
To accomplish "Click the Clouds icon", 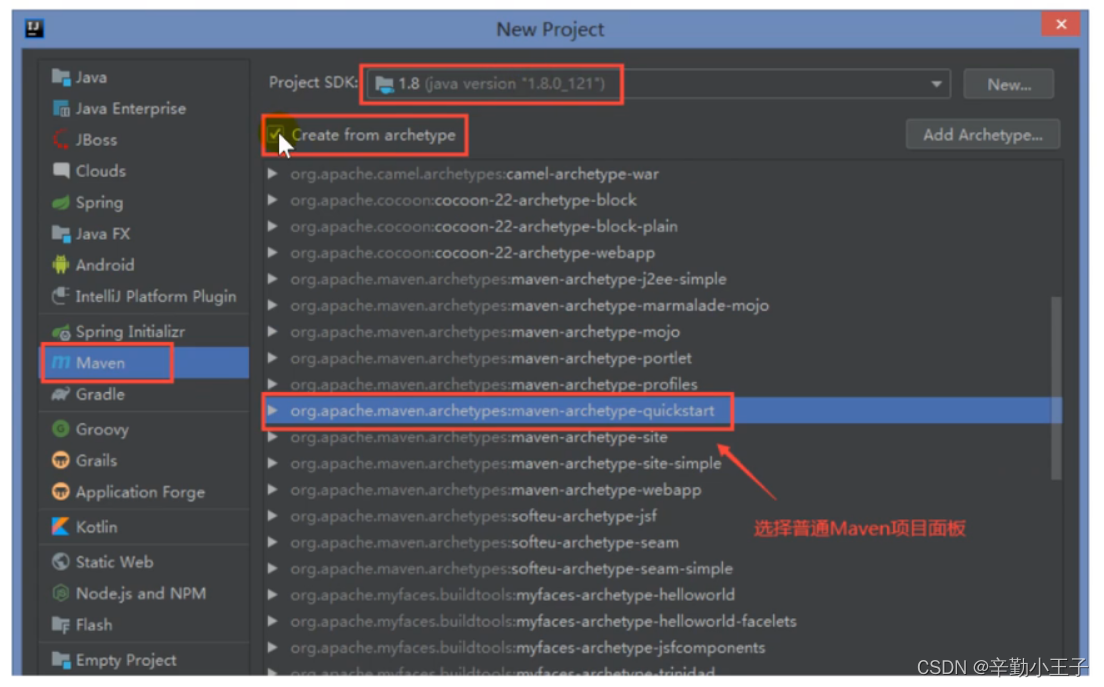I will coord(61,171).
